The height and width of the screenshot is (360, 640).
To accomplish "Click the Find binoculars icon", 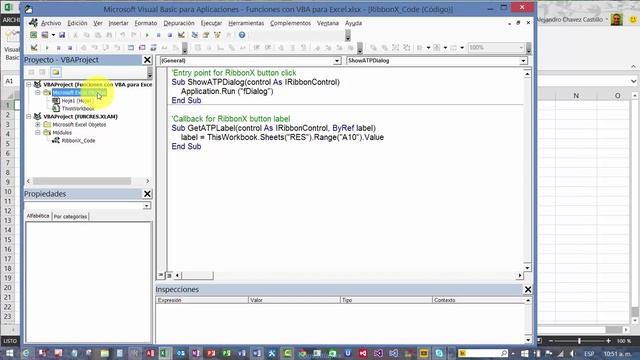I will tap(109, 35).
